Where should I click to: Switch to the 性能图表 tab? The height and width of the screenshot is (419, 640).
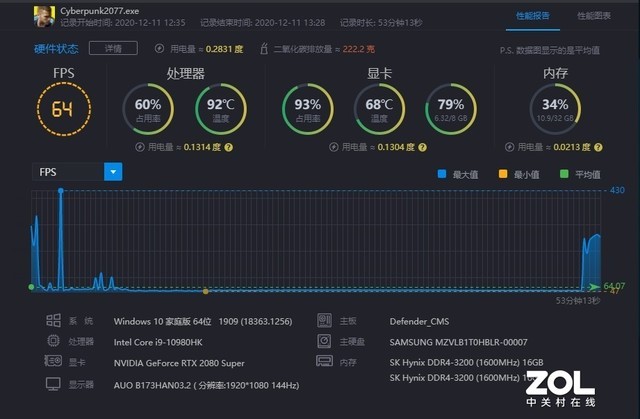click(594, 16)
